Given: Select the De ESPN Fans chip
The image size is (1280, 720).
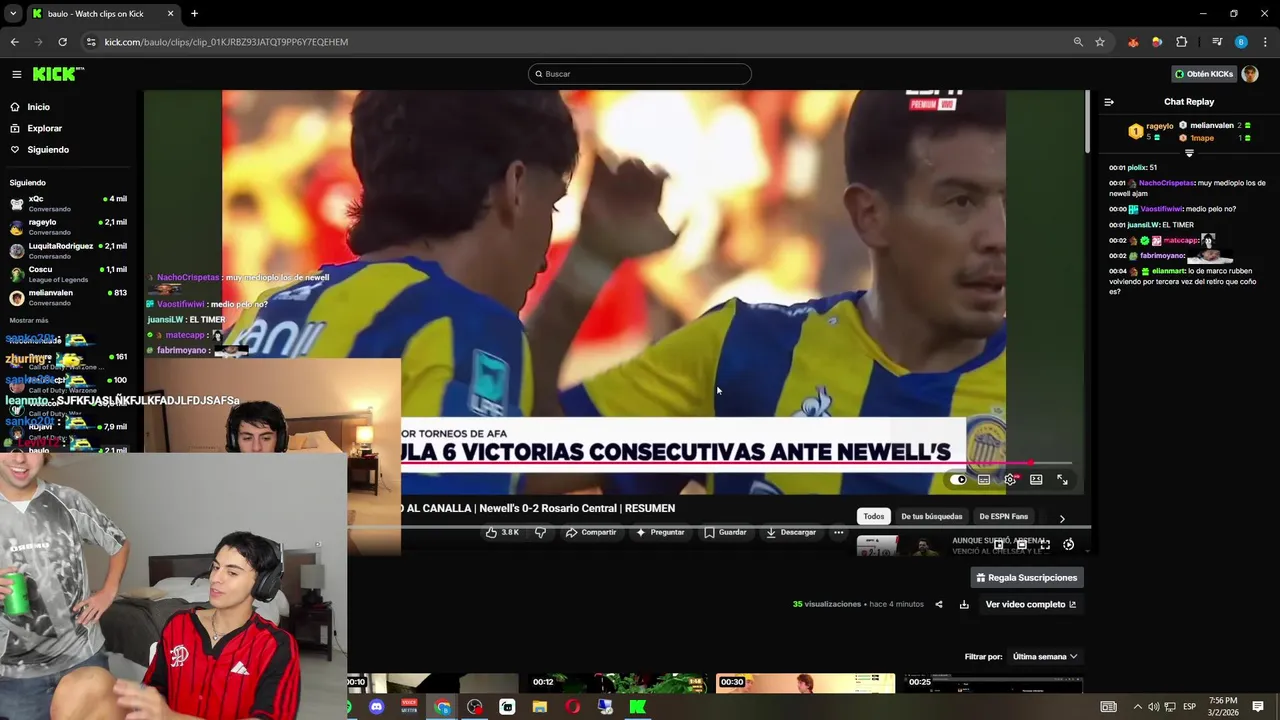Looking at the screenshot, I should pos(1003,517).
